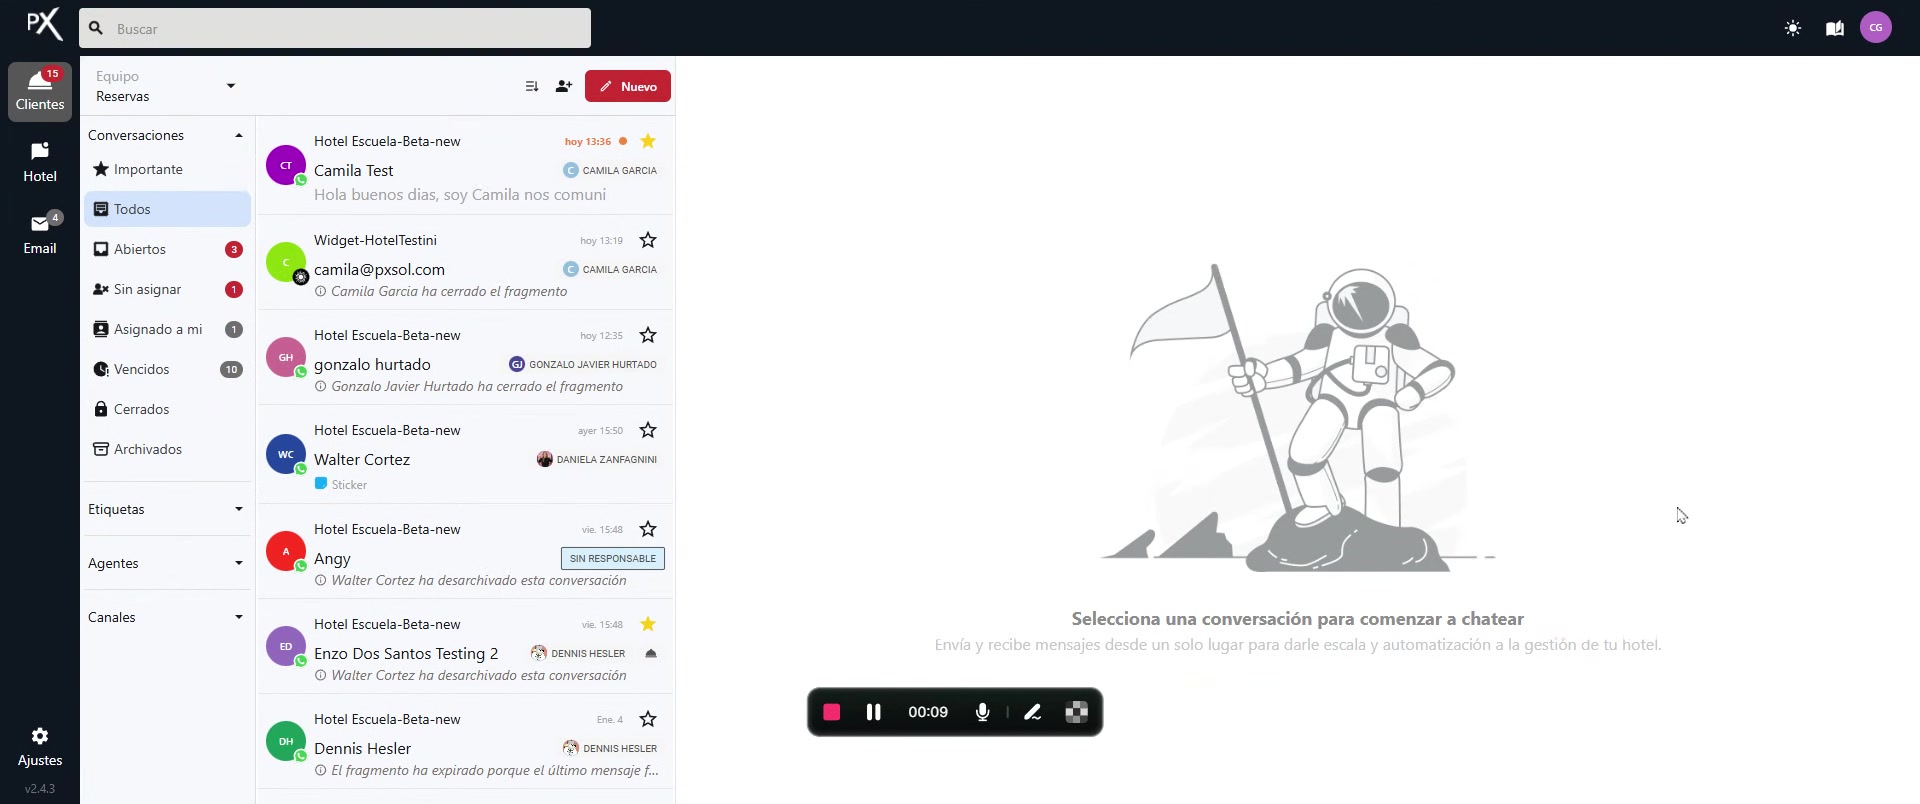
Task: Unstar the Camila Test conversation
Action: (648, 141)
